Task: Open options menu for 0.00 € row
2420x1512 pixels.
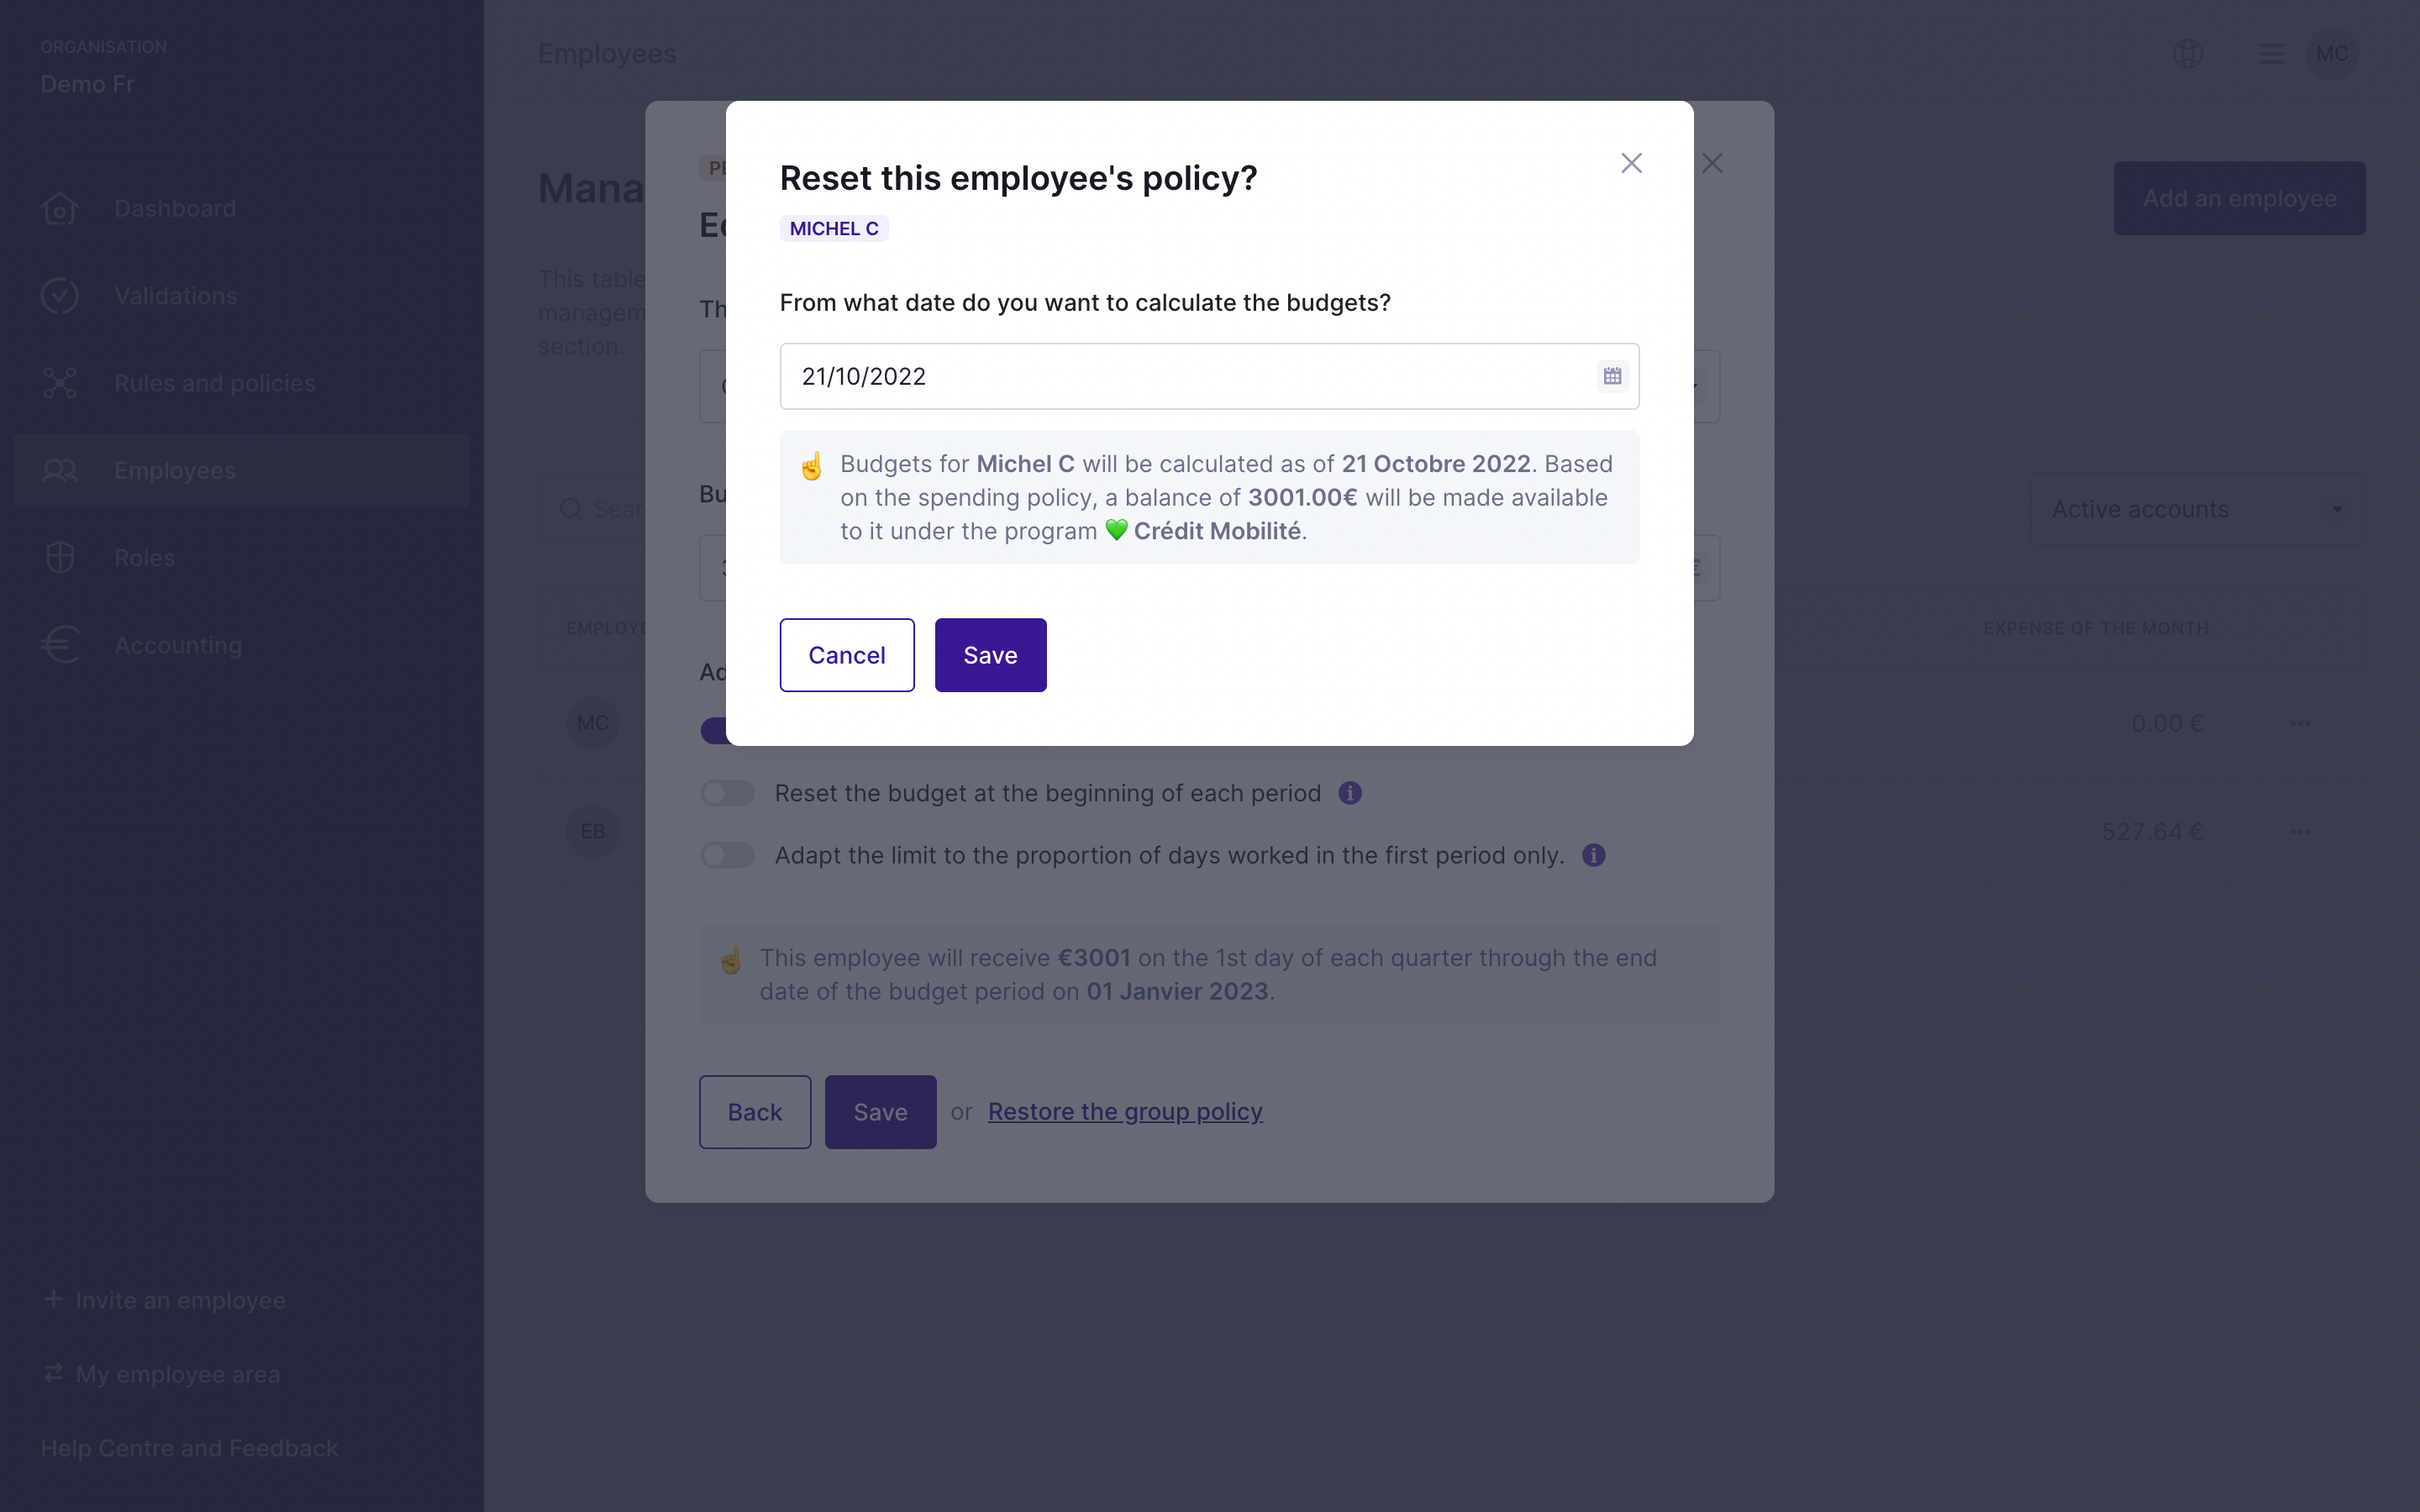Action: tap(2300, 723)
